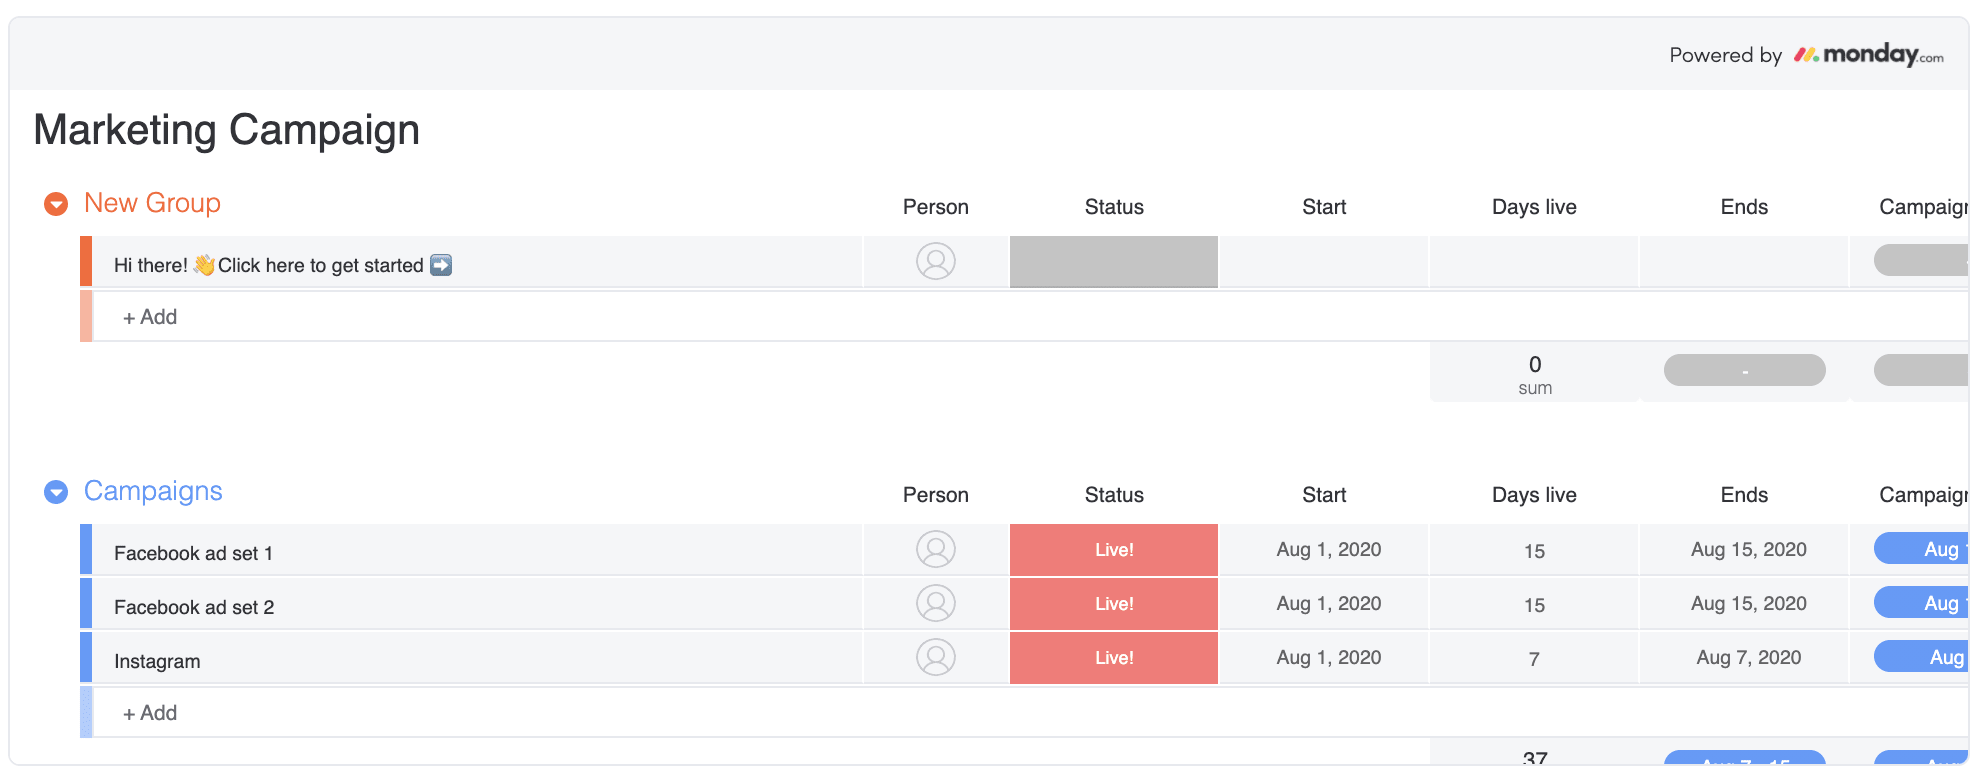The width and height of the screenshot is (1982, 782).
Task: Open the Facebook ad set 2 item
Action: [194, 607]
